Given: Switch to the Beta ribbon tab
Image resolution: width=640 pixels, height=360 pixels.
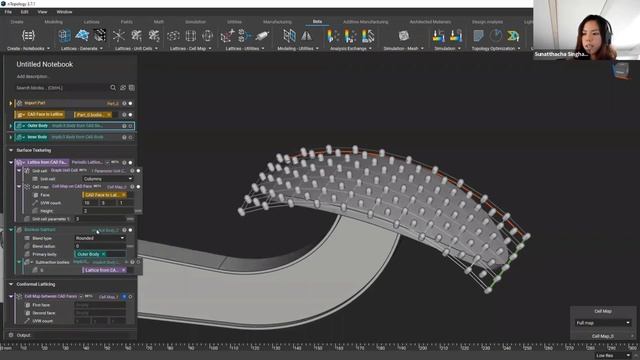Looking at the screenshot, I should pyautogui.click(x=317, y=22).
